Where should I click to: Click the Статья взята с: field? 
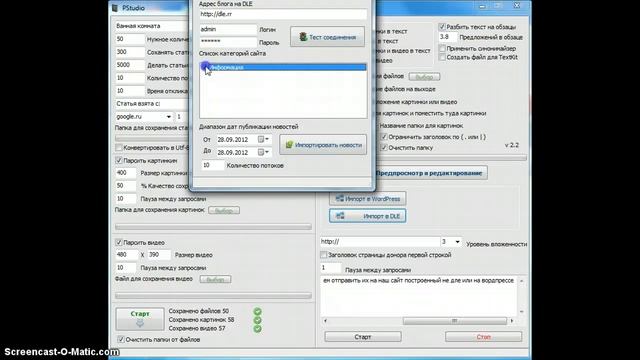[x=152, y=104]
